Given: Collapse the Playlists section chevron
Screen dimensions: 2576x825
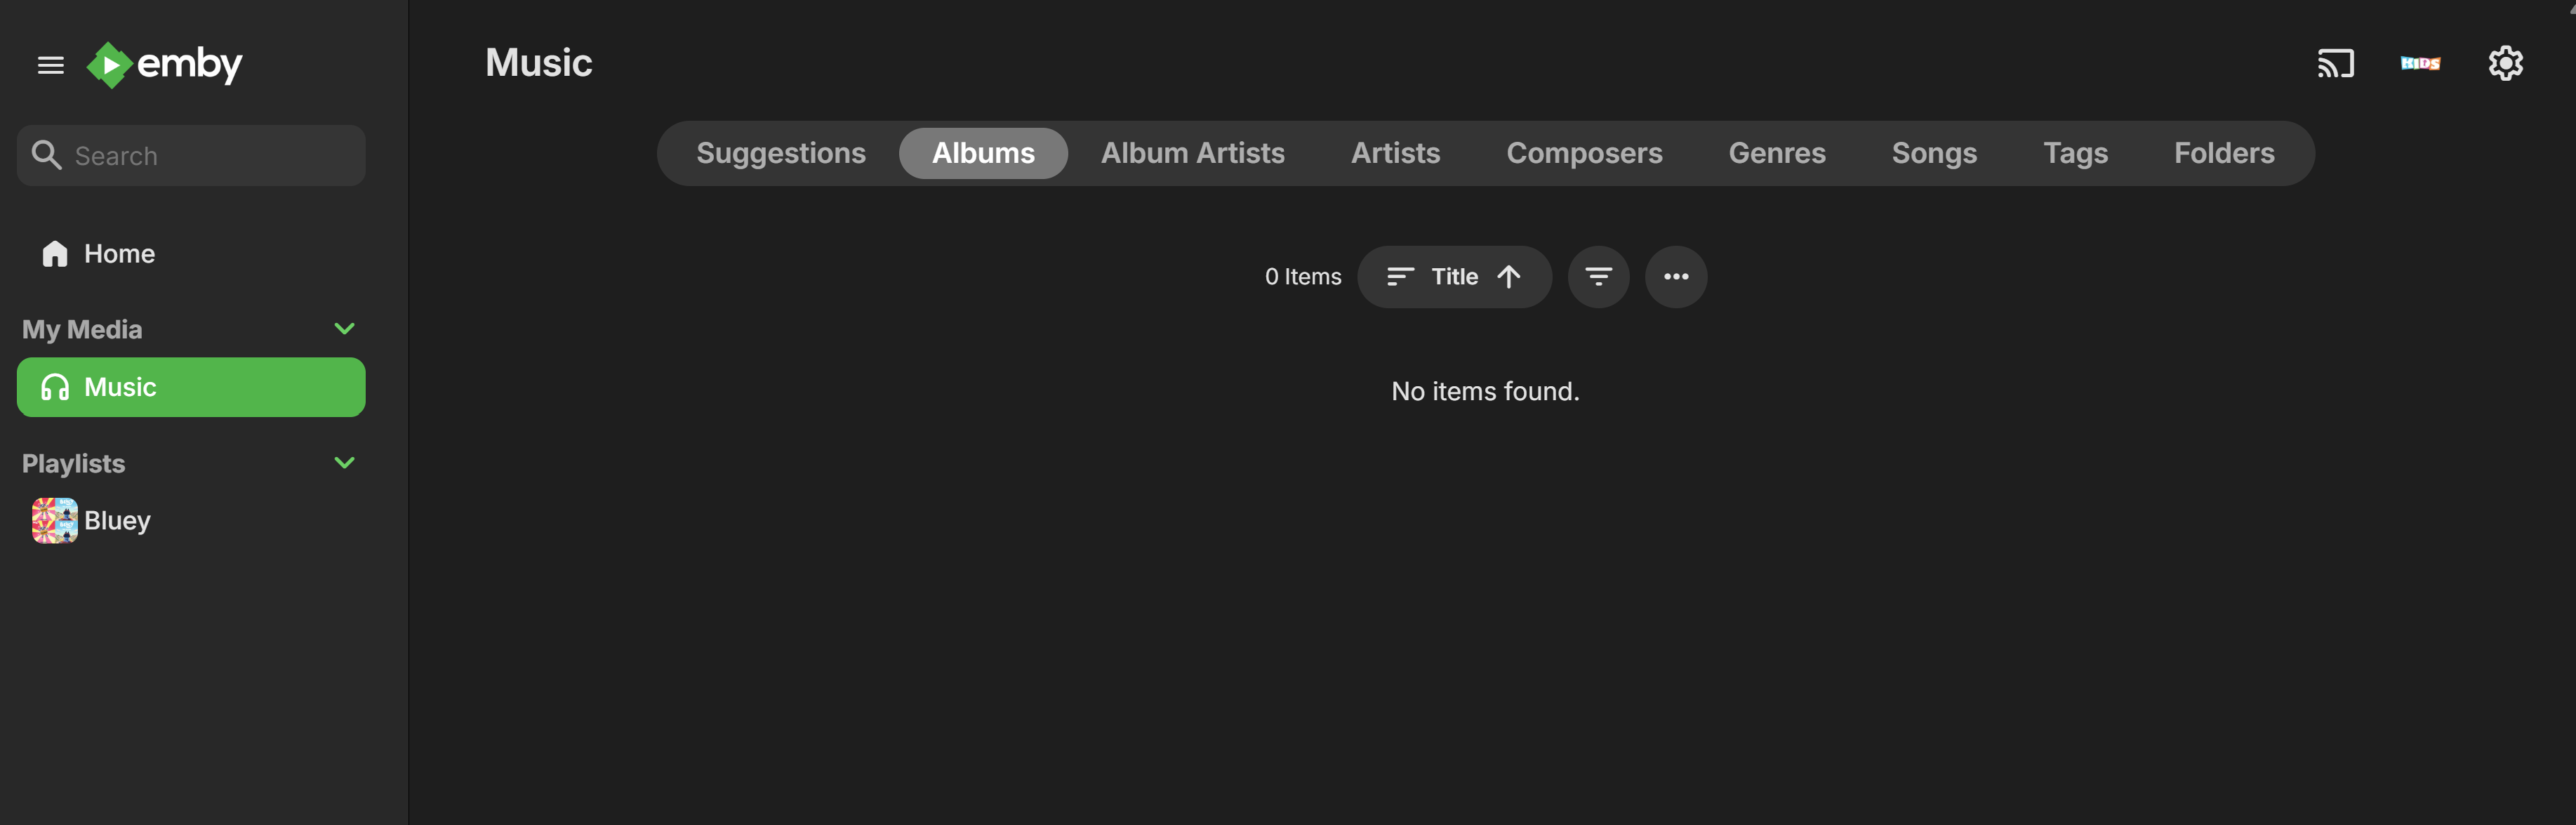Looking at the screenshot, I should pyautogui.click(x=344, y=463).
